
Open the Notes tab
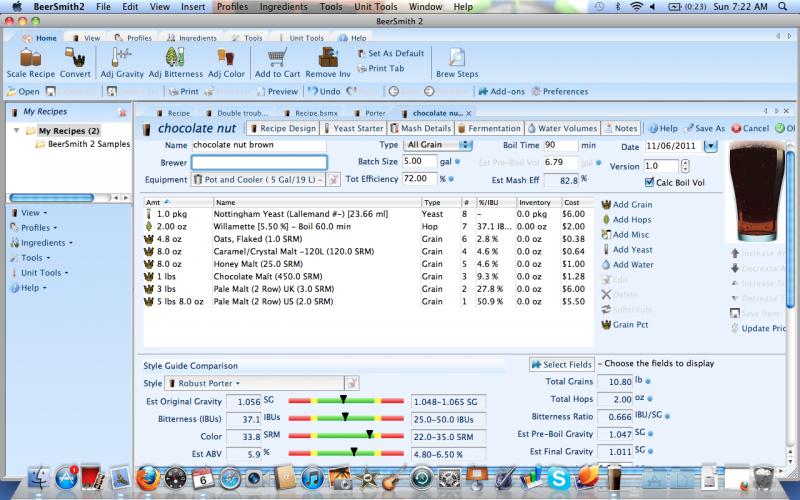pyautogui.click(x=620, y=129)
